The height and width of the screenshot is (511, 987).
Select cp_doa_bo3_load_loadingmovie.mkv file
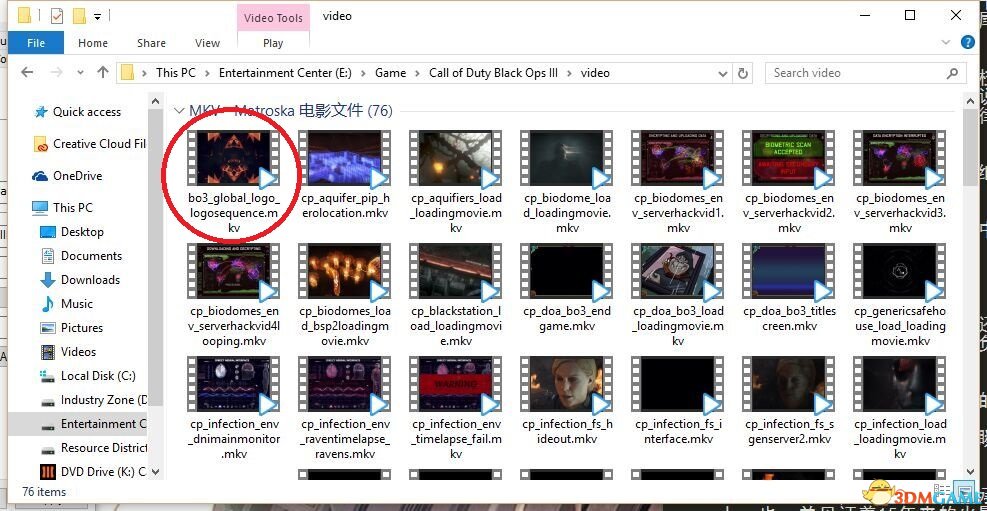tap(679, 296)
